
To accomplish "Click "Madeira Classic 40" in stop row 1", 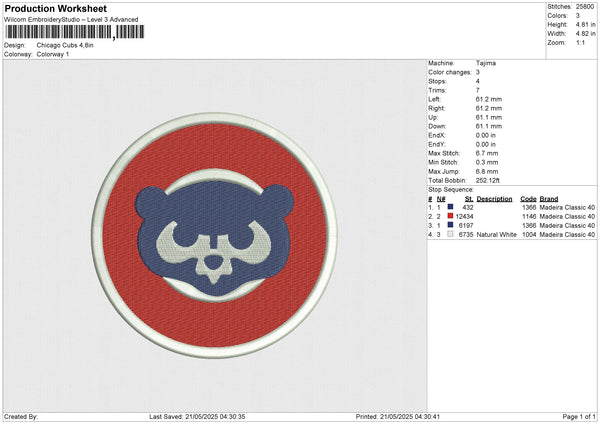I will [x=567, y=207].
